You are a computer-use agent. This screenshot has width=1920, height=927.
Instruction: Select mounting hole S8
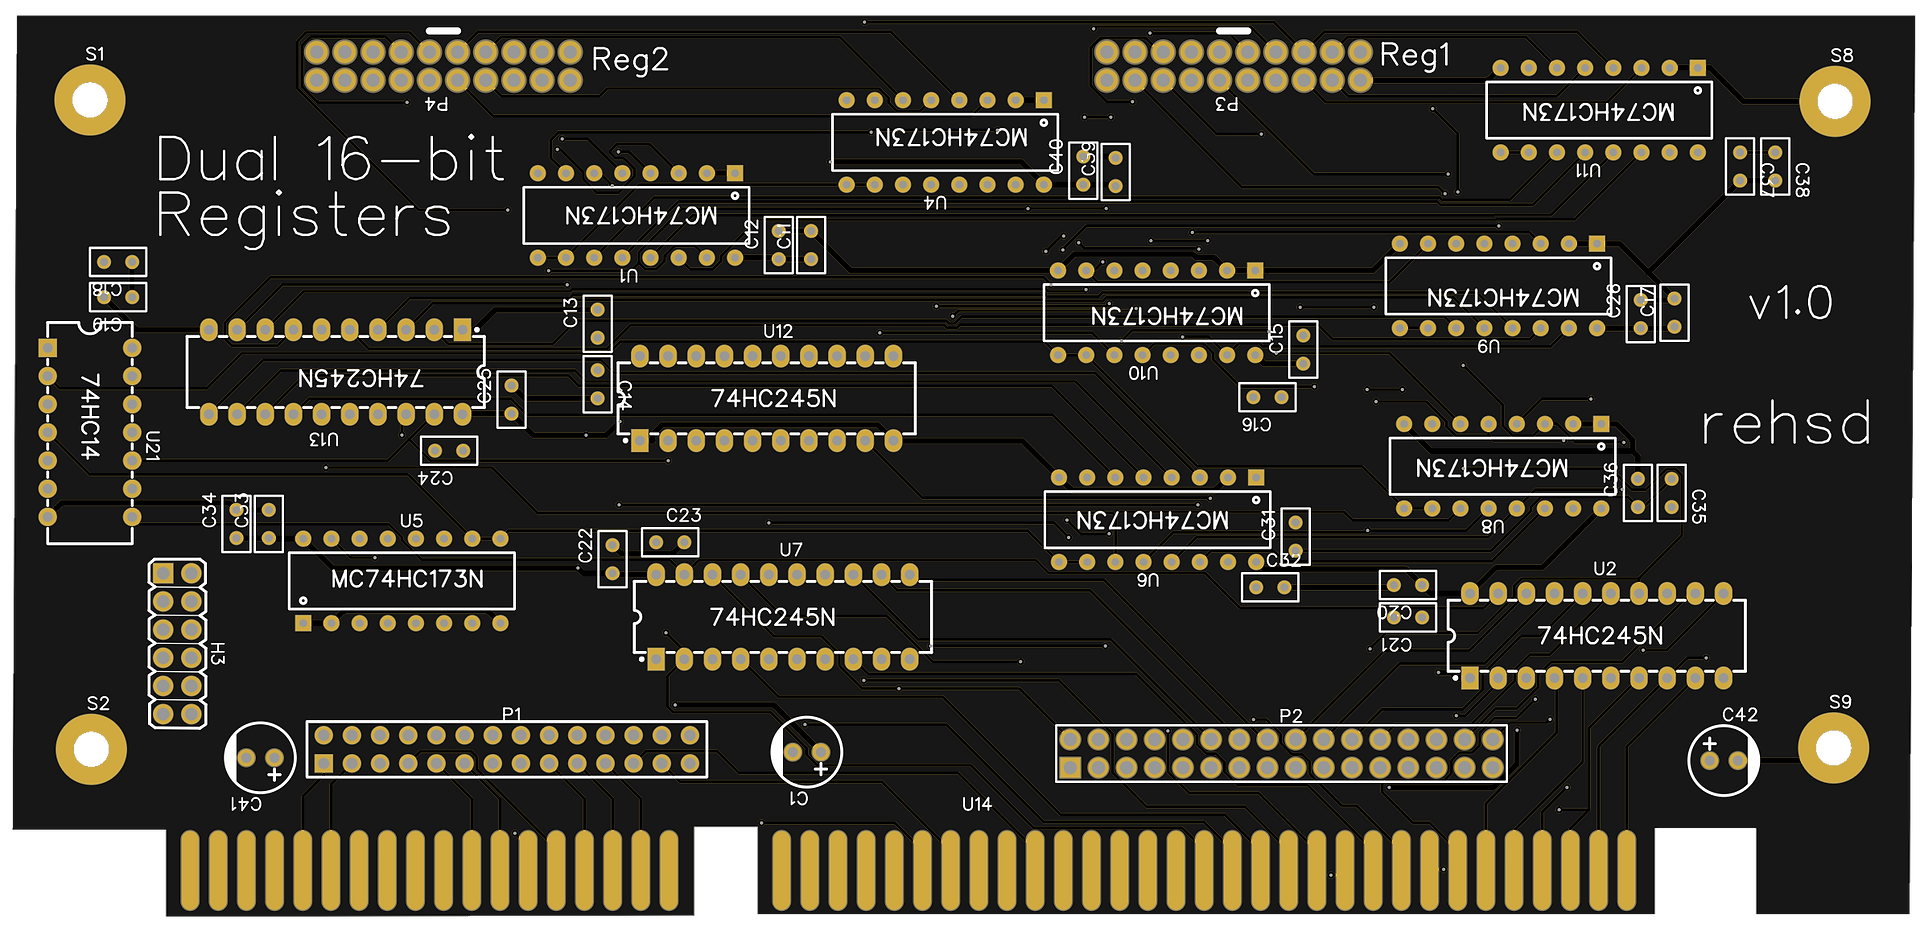point(1834,101)
